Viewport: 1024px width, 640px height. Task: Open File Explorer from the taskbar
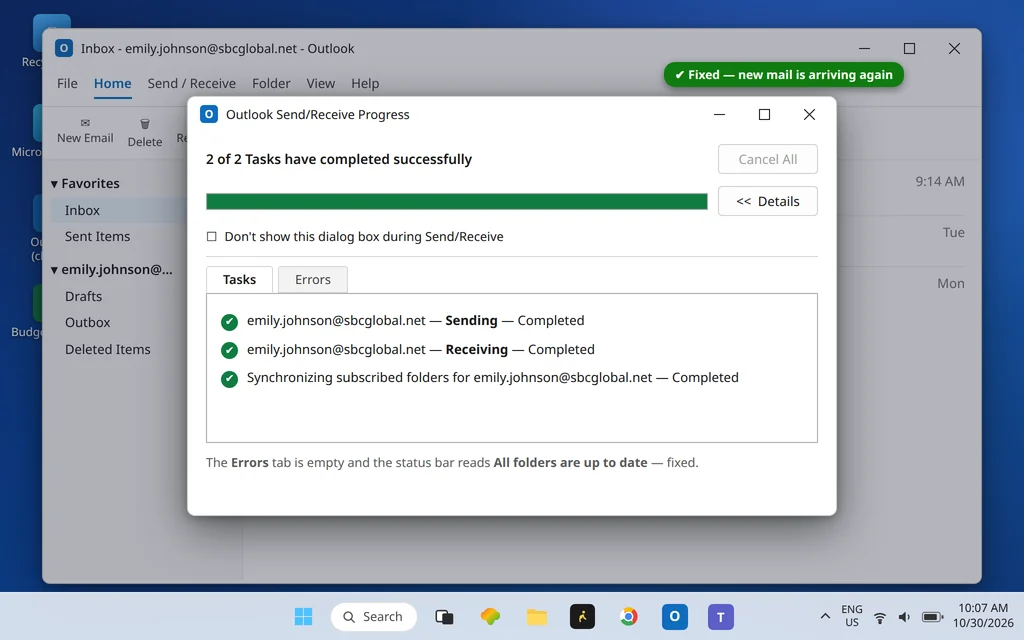pos(537,616)
